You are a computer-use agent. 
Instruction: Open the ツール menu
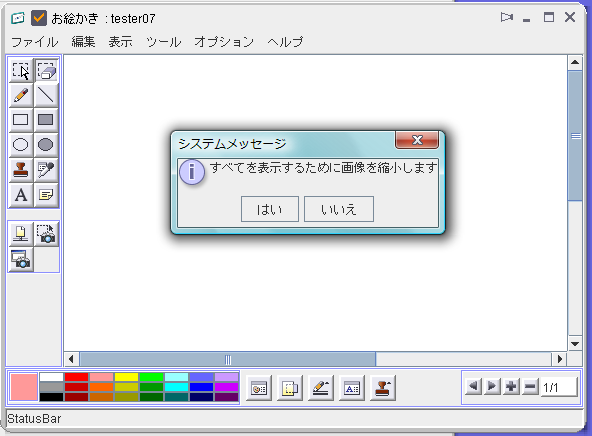[x=163, y=42]
